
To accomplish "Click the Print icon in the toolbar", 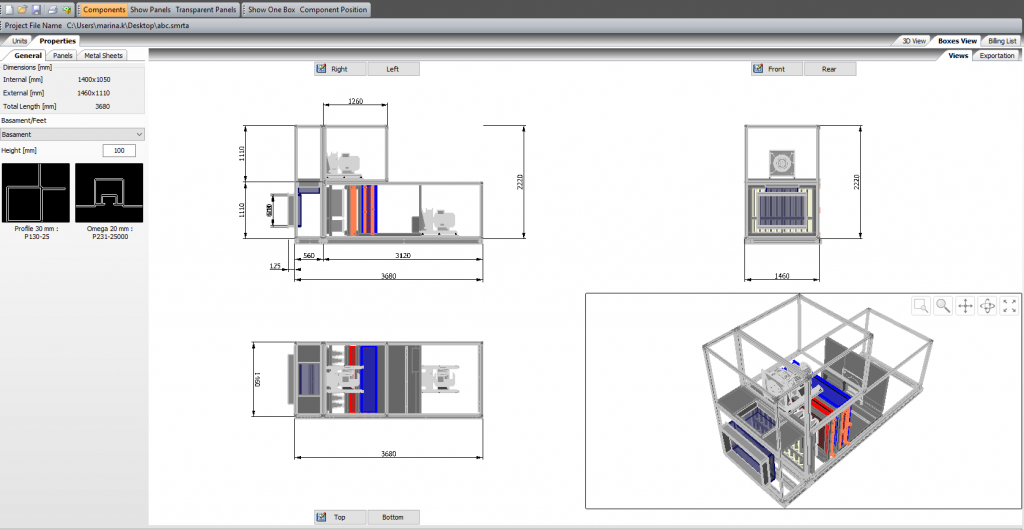I will coord(52,9).
